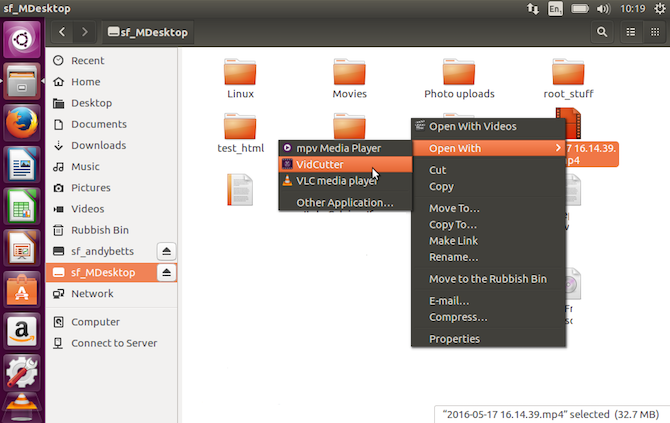Select Copy in the context menu
The width and height of the screenshot is (670, 423).
[489, 187]
